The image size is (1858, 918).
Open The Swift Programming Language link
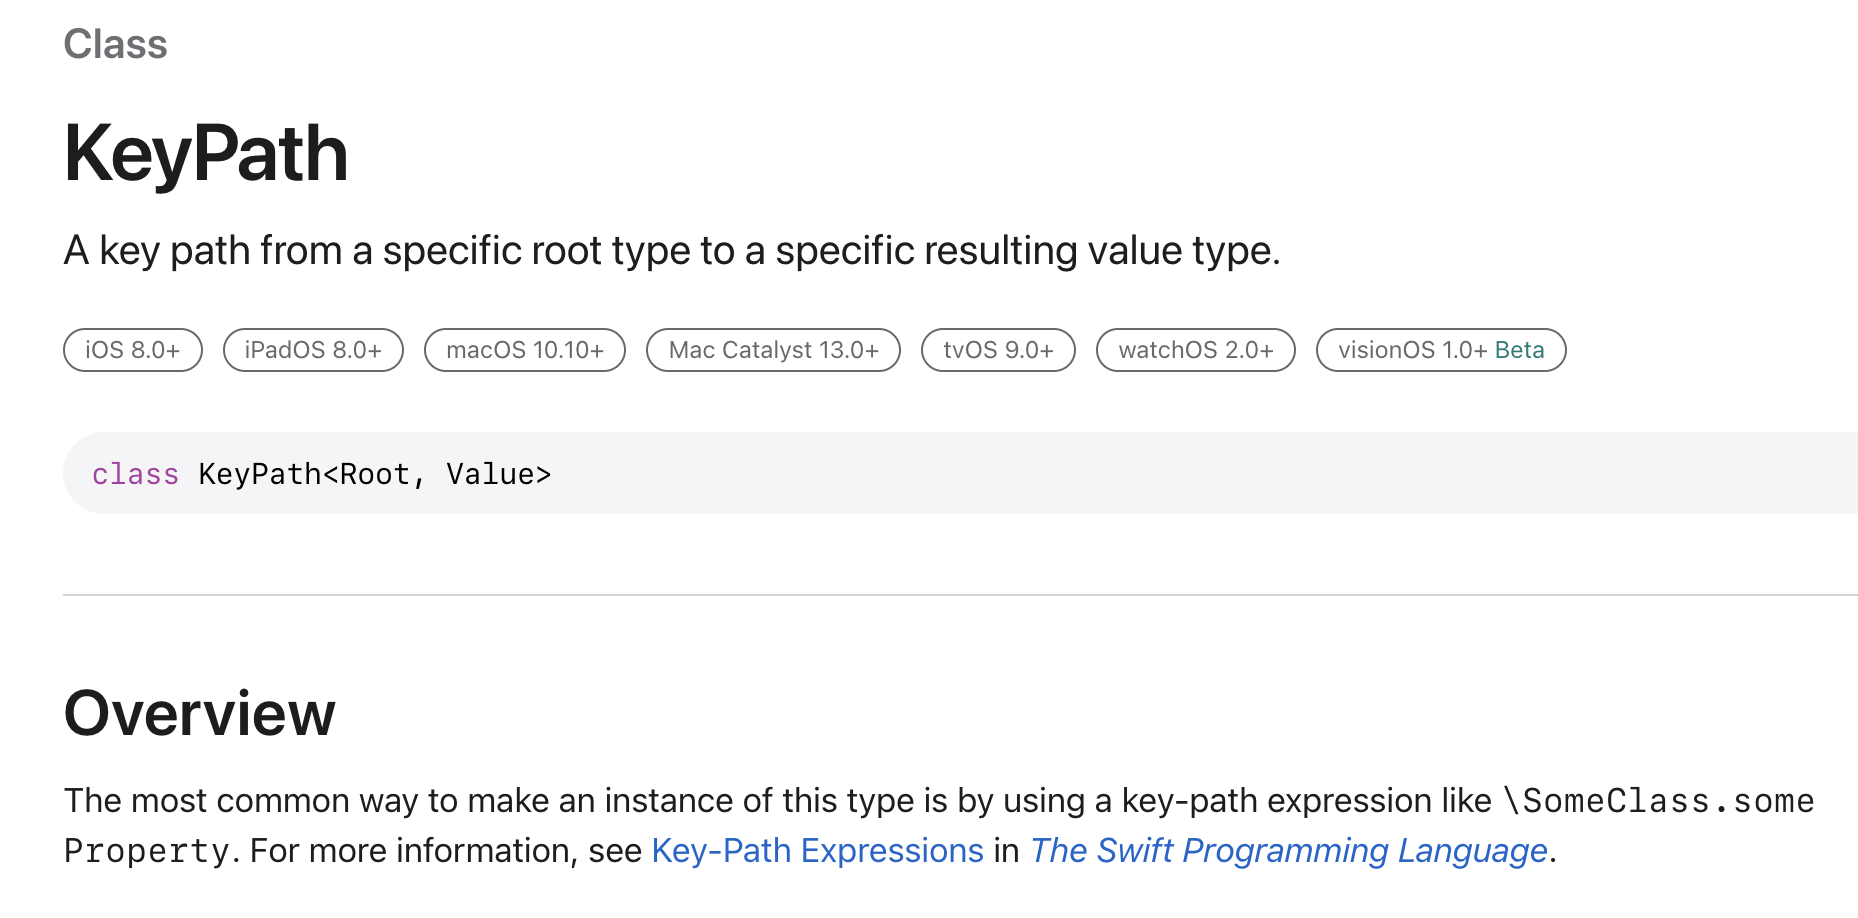click(1288, 851)
